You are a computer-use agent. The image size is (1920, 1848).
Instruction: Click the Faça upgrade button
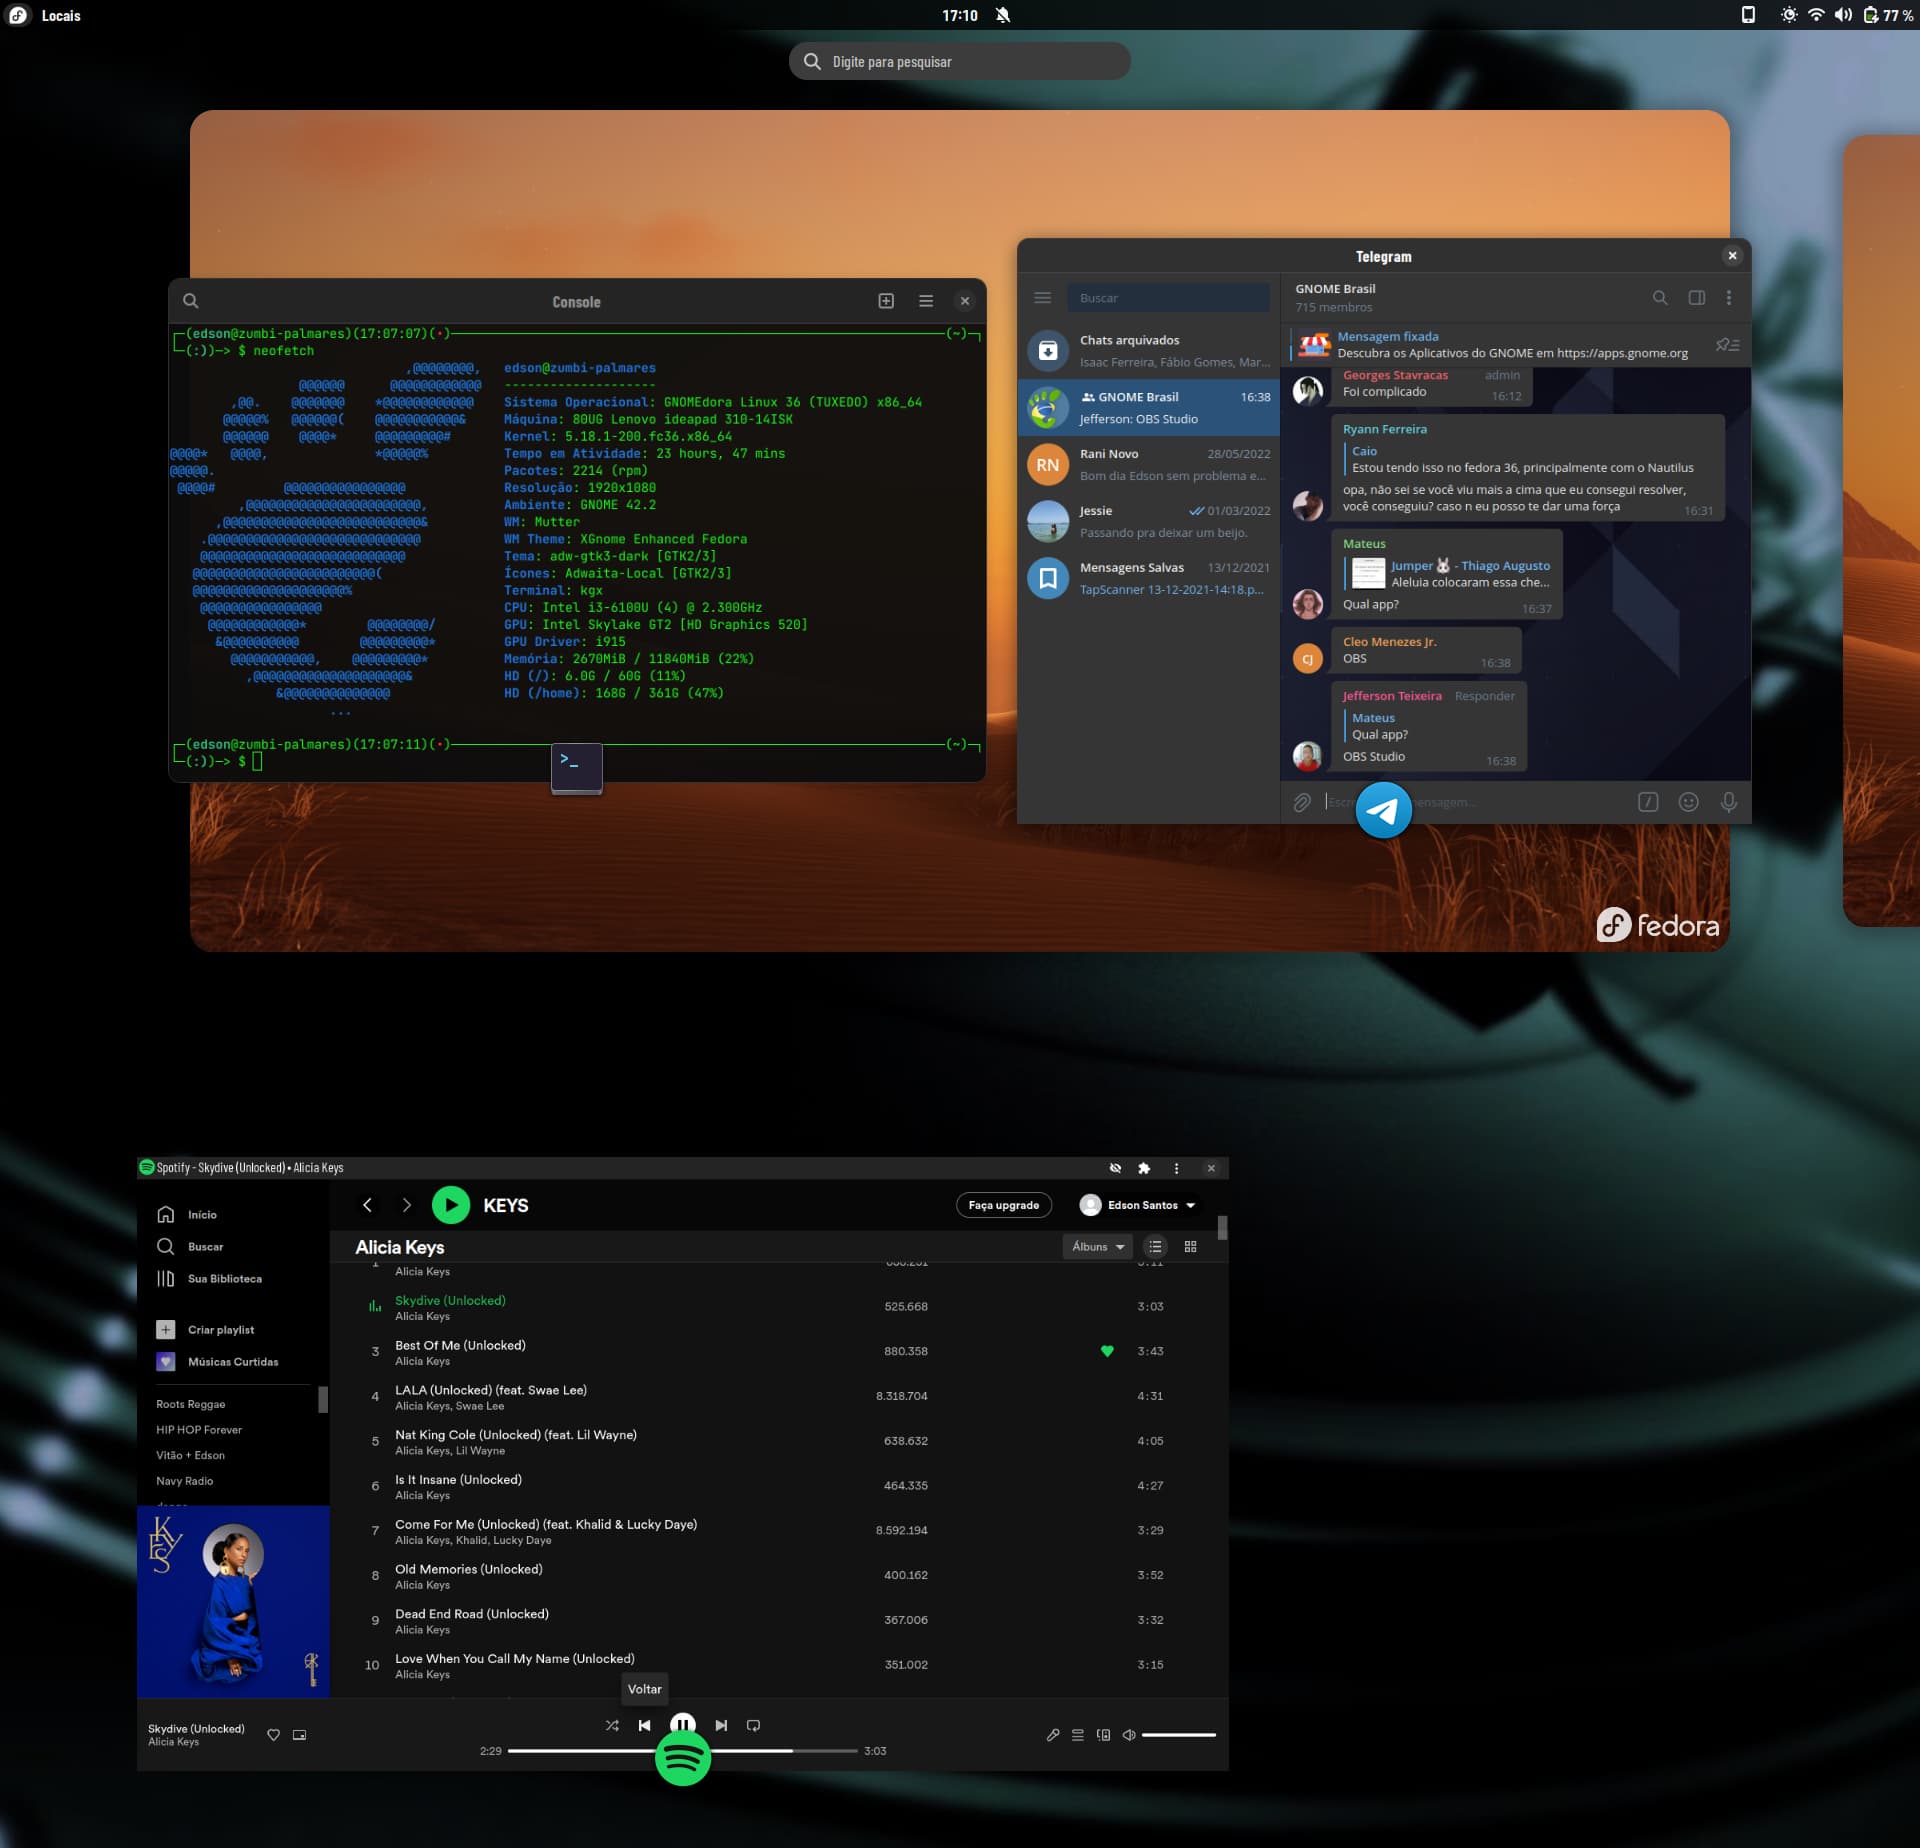[1003, 1205]
